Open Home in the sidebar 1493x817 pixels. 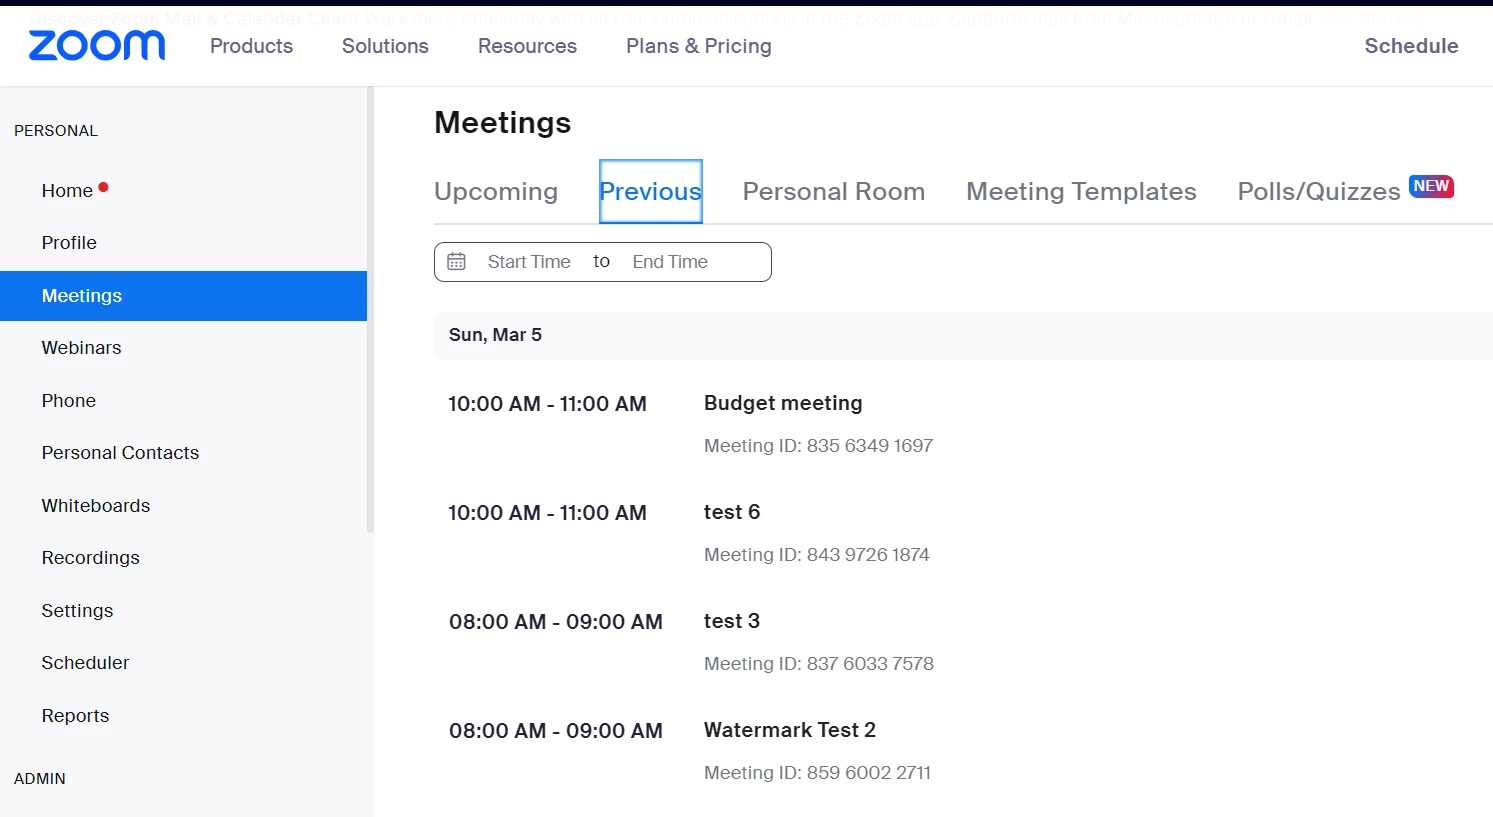67,191
